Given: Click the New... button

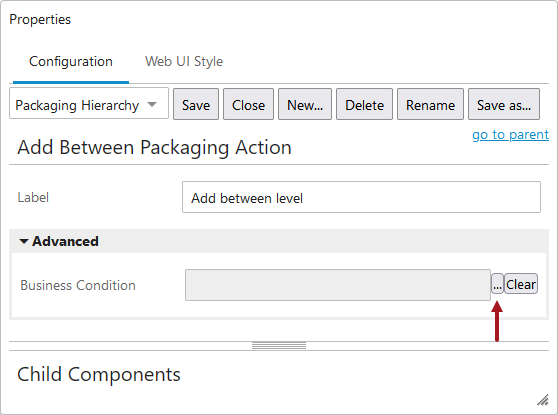Looking at the screenshot, I should (305, 104).
